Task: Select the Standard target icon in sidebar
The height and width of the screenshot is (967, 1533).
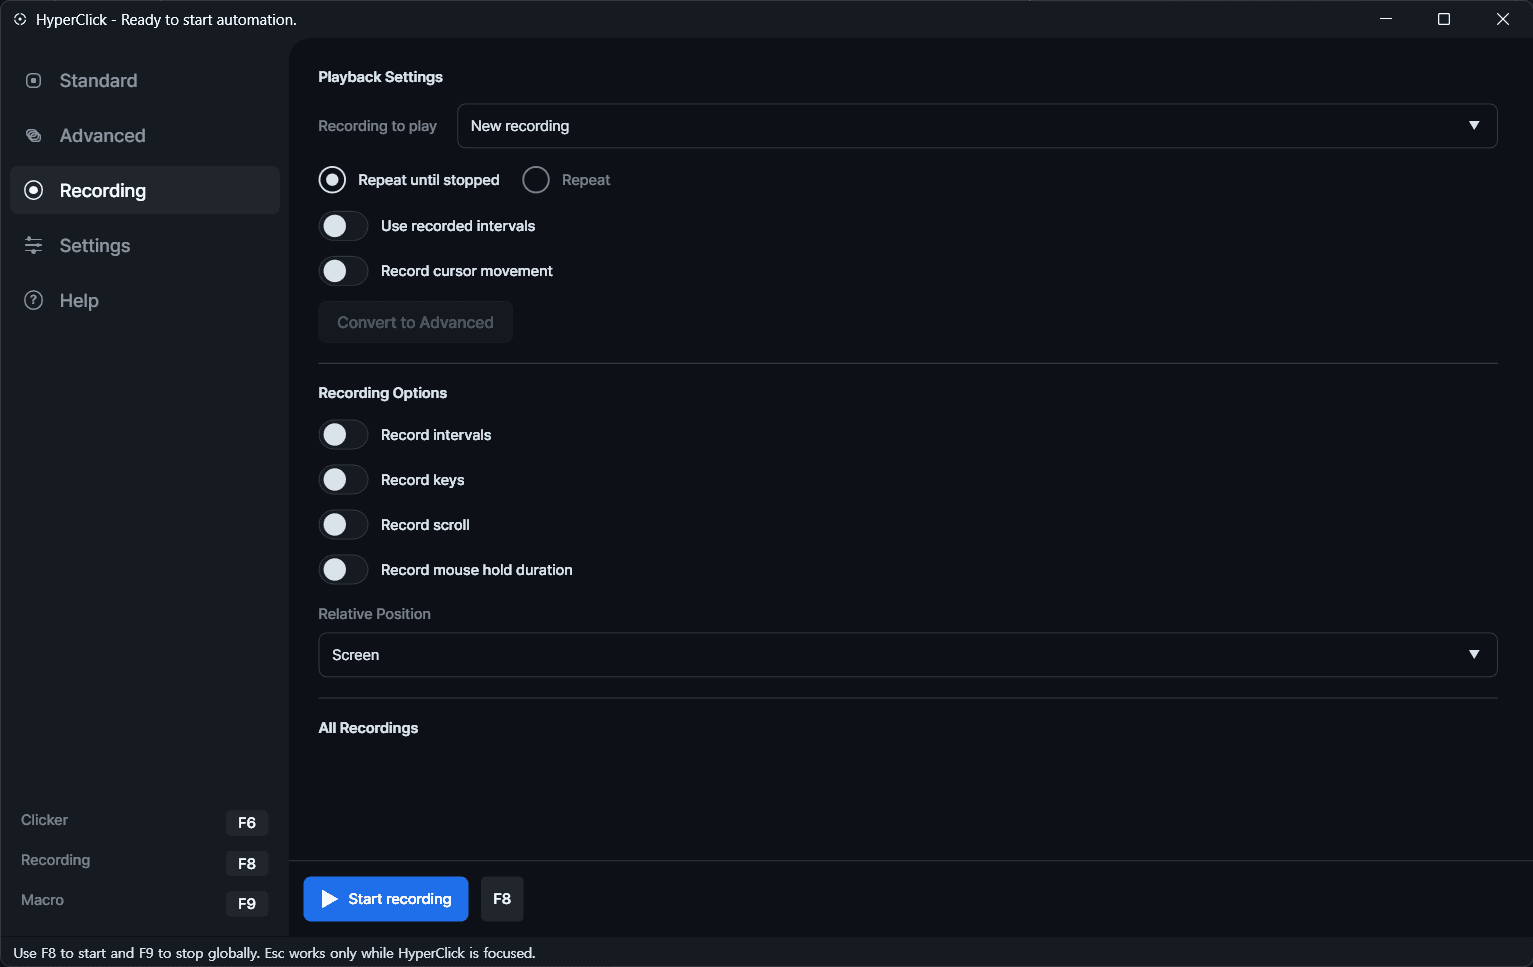Action: [x=33, y=80]
